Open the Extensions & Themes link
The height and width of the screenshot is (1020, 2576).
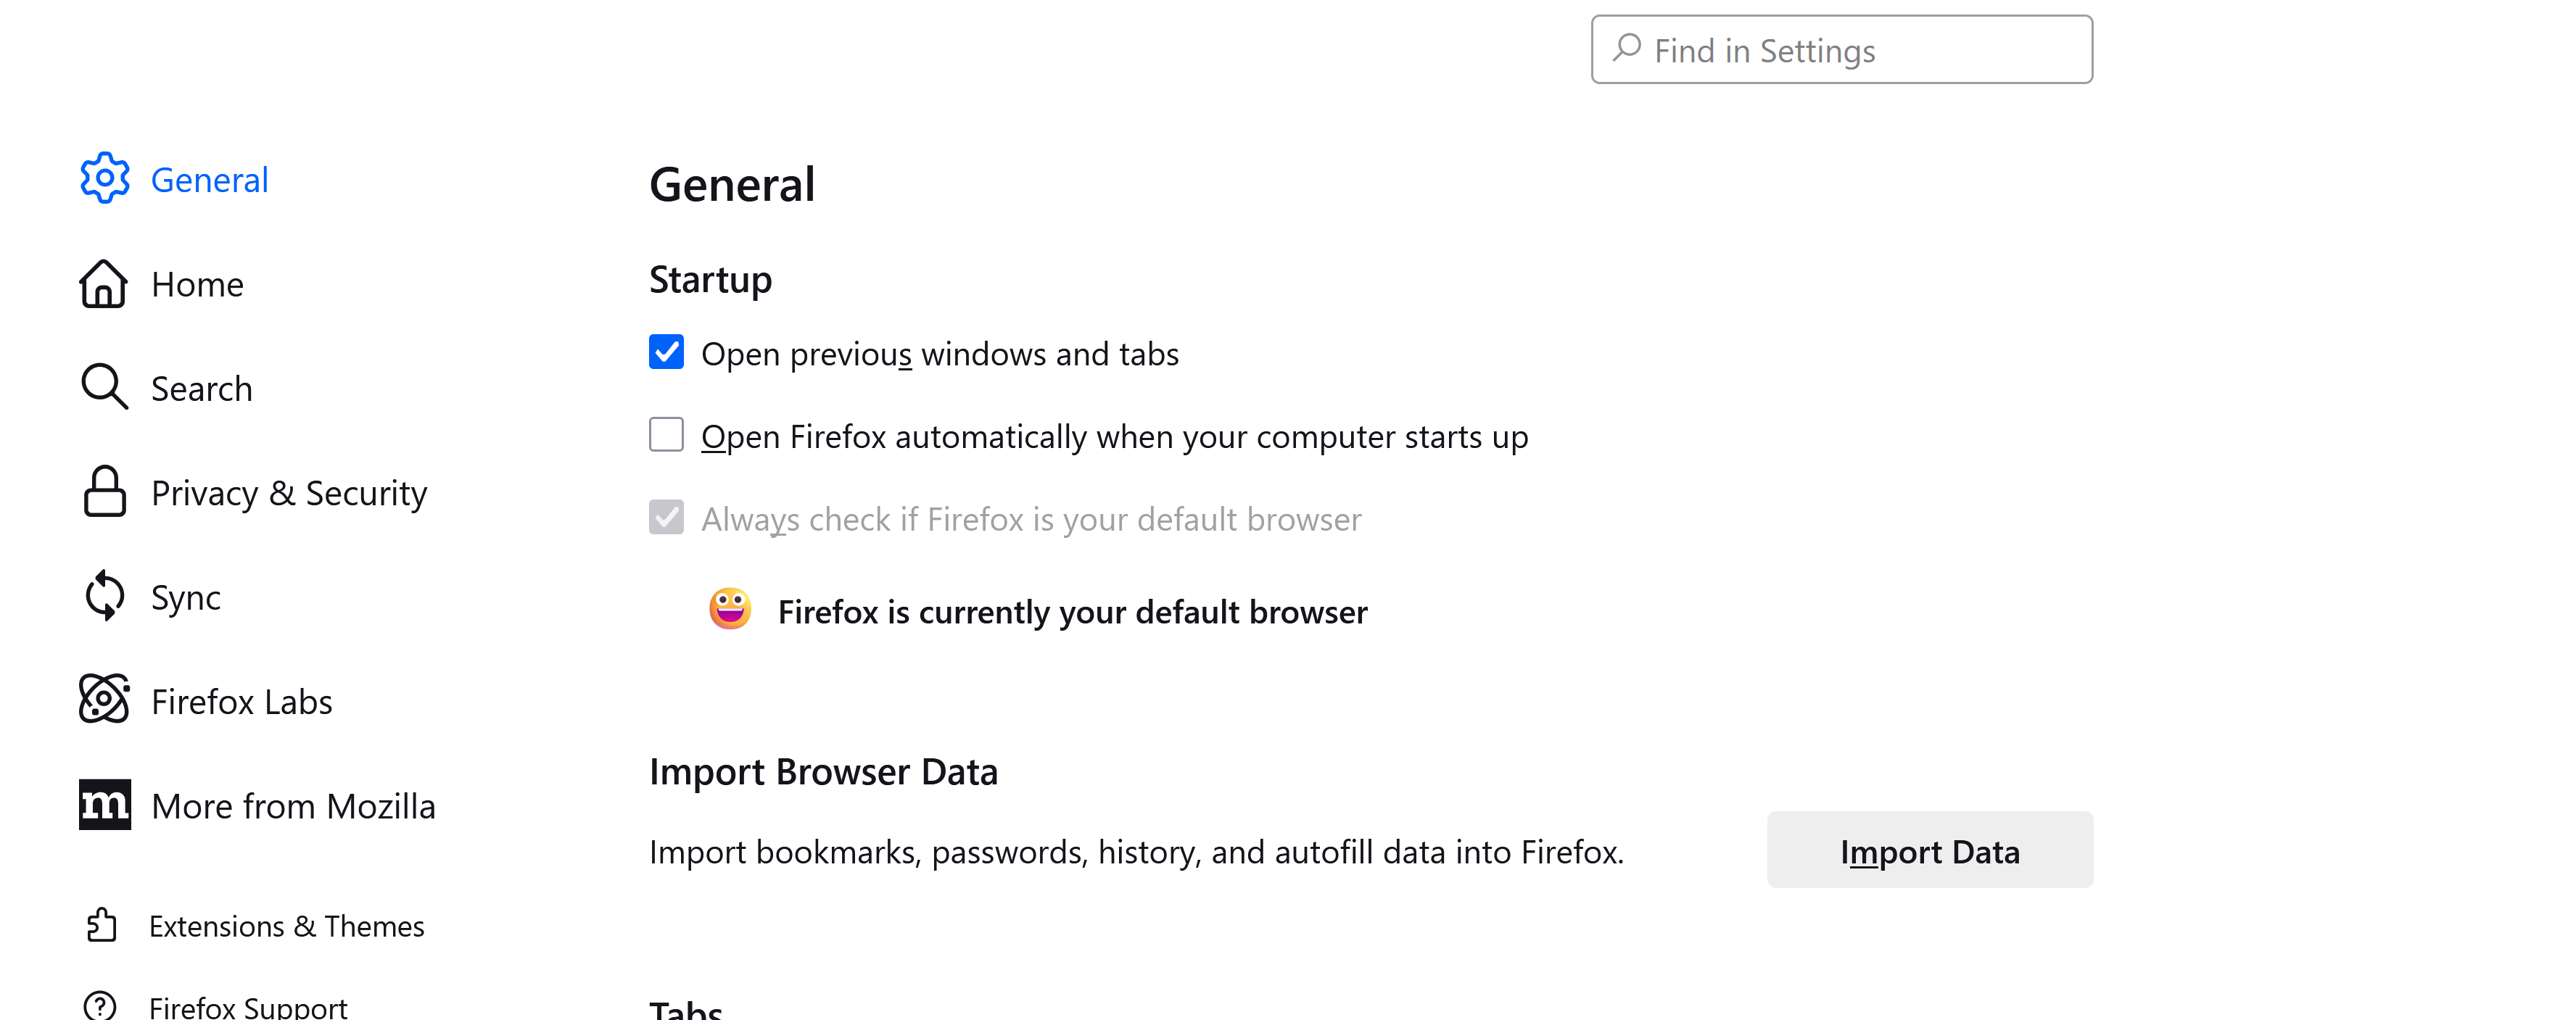tap(286, 927)
